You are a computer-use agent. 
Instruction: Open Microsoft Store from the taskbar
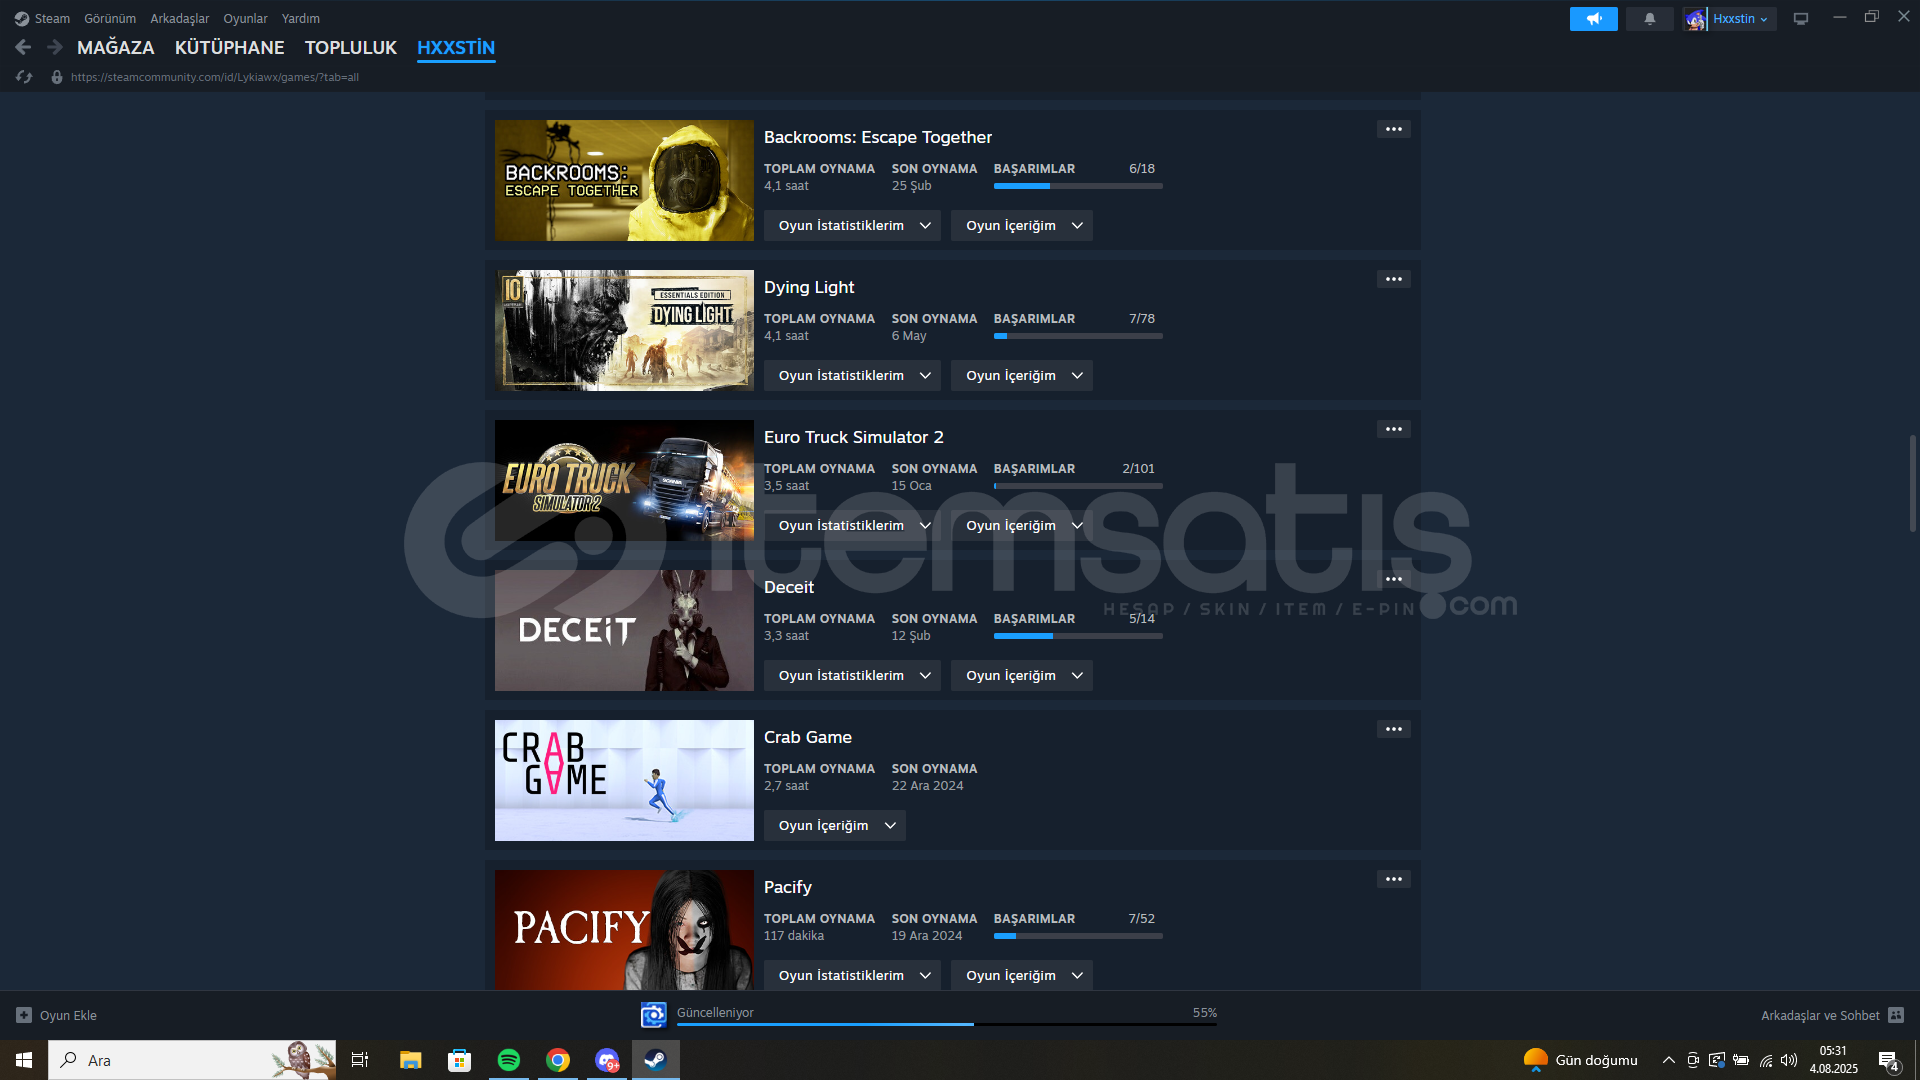[x=459, y=1060]
